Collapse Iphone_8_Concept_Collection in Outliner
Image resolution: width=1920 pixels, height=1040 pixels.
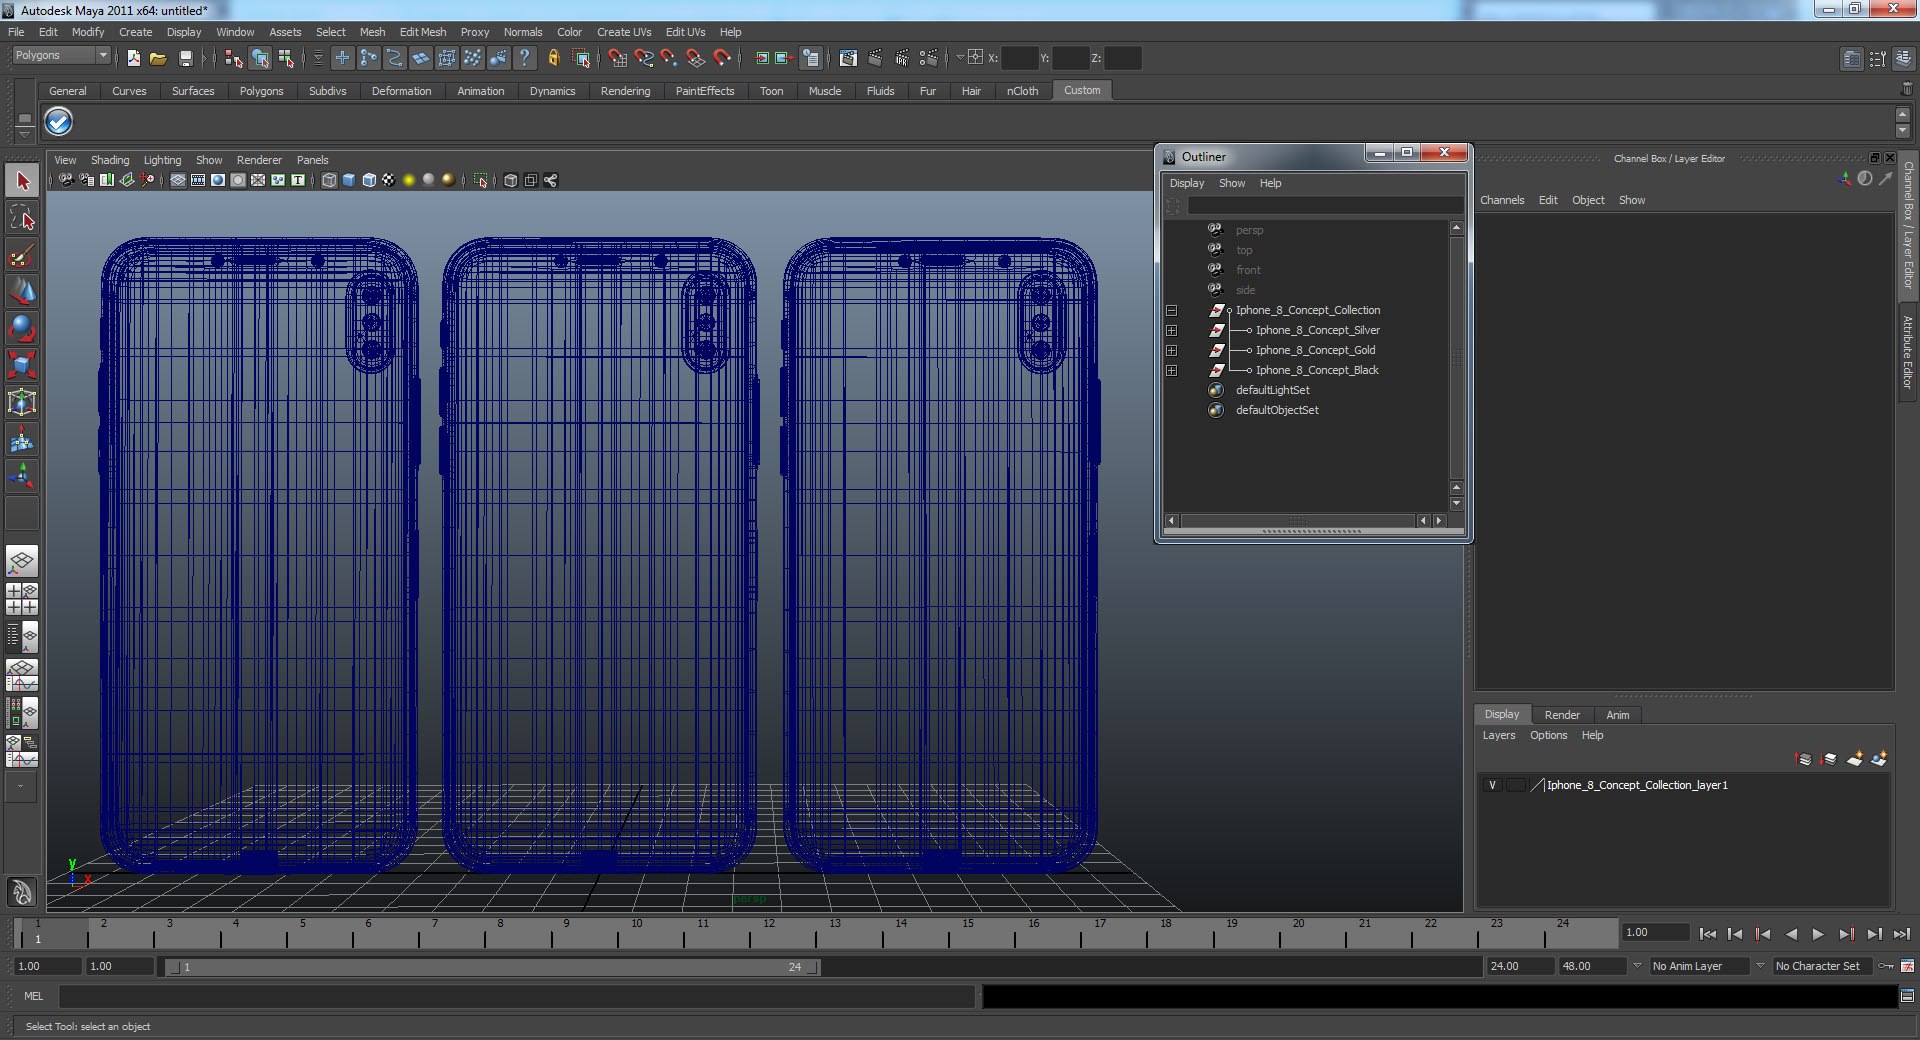1171,310
